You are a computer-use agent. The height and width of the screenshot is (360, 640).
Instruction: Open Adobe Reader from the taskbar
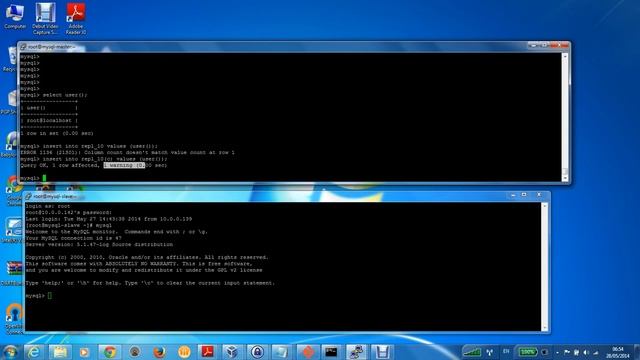208,352
